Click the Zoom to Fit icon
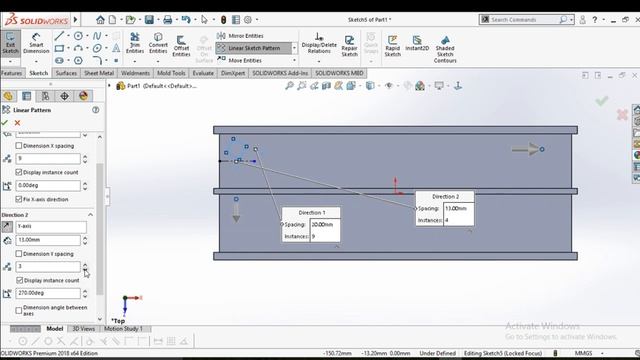 (x=289, y=86)
